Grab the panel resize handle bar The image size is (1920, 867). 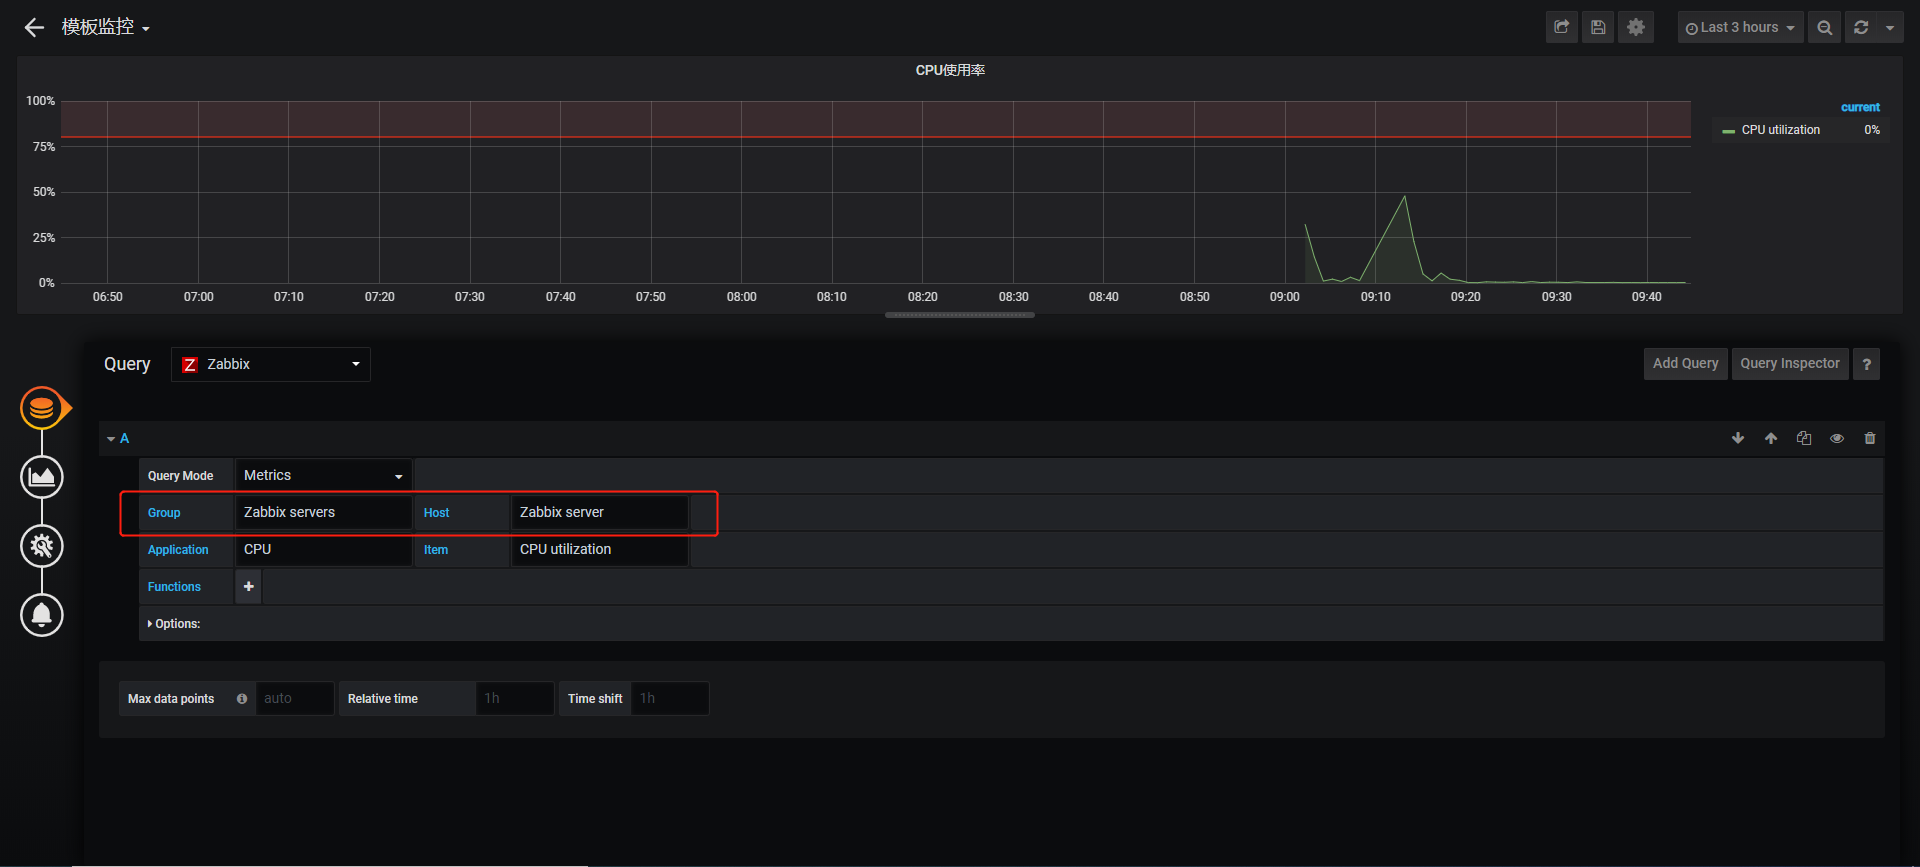[960, 315]
